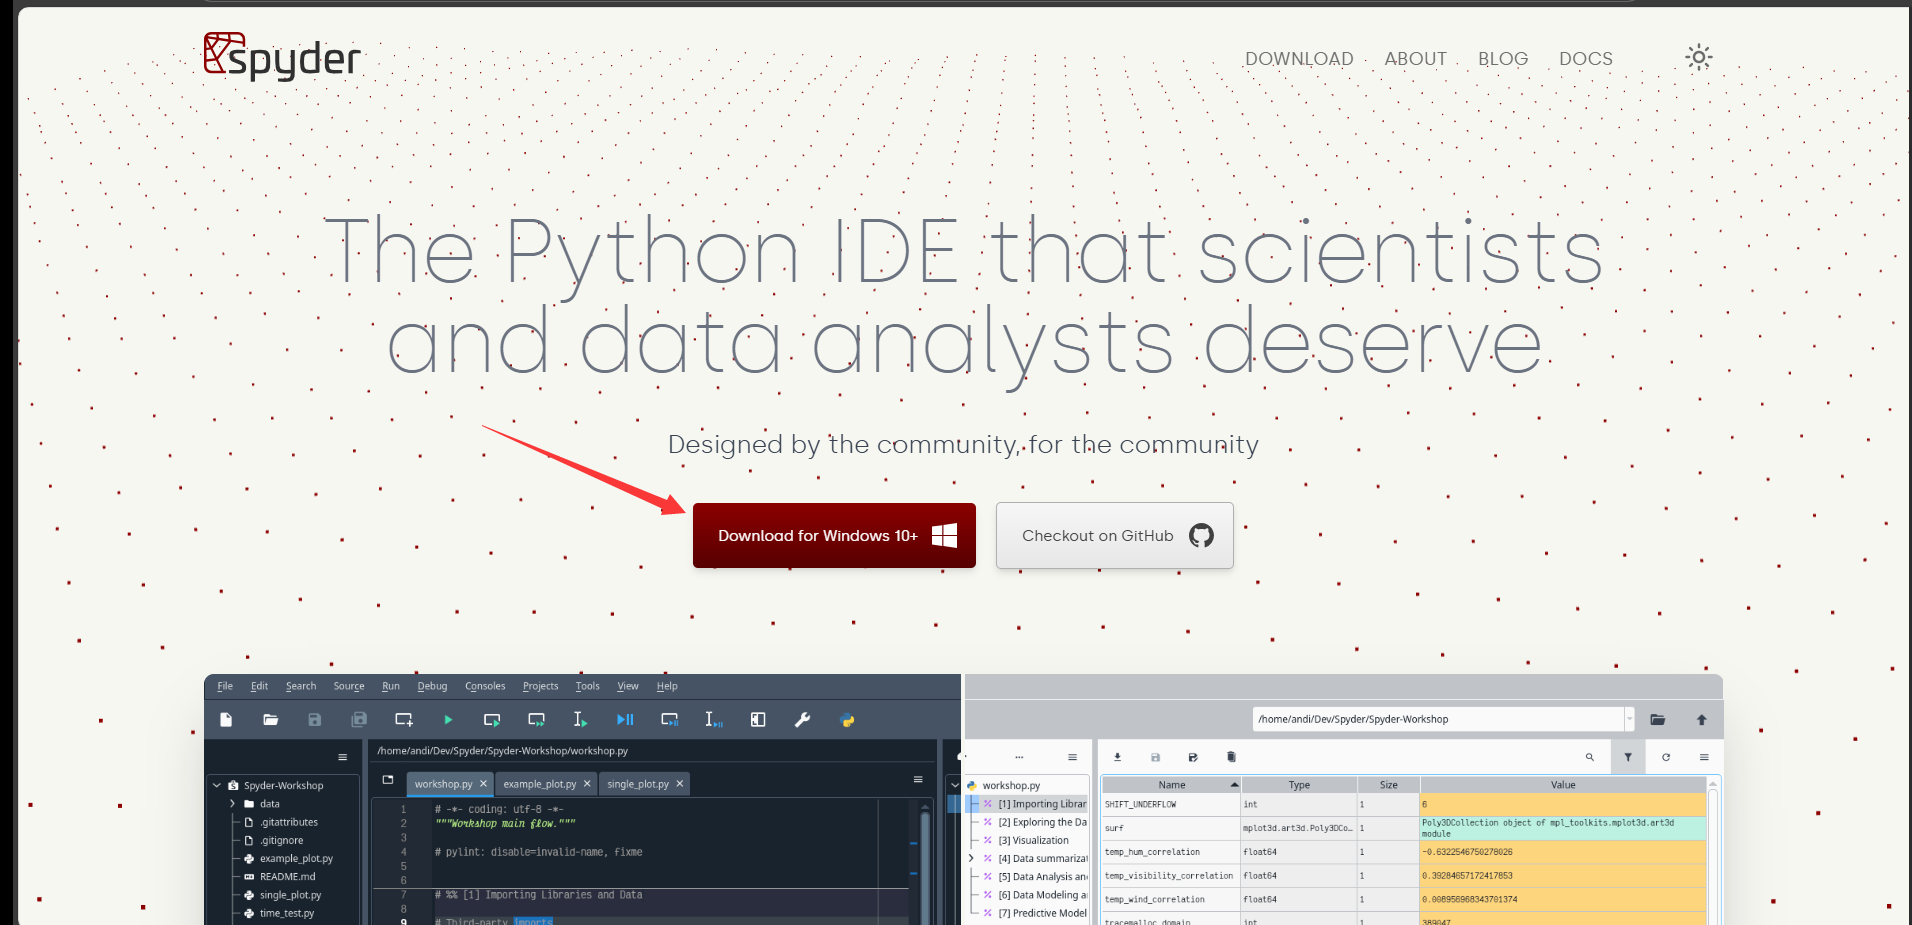
Task: Switch to the example_plot.py editor tab
Action: pyautogui.click(x=539, y=784)
